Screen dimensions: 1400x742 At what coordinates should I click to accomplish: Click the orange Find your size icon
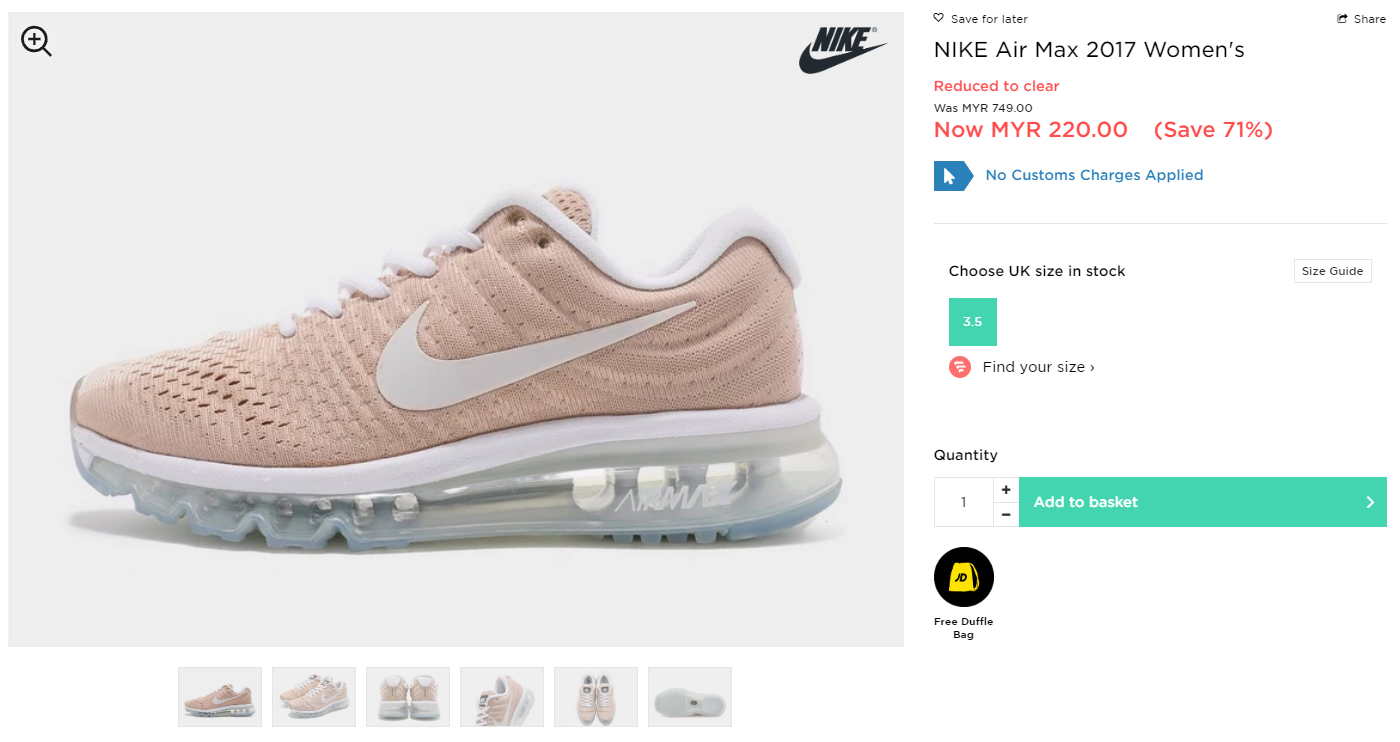point(960,367)
